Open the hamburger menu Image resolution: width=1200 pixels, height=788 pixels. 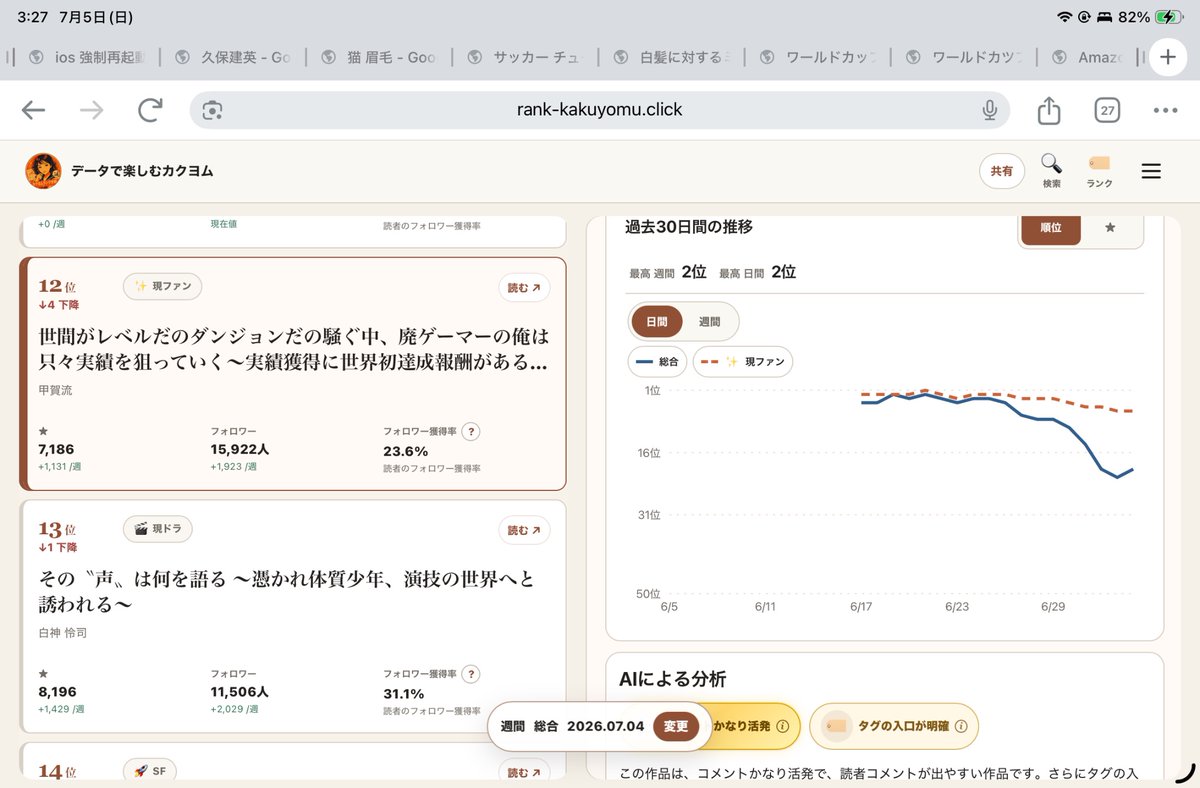1151,171
